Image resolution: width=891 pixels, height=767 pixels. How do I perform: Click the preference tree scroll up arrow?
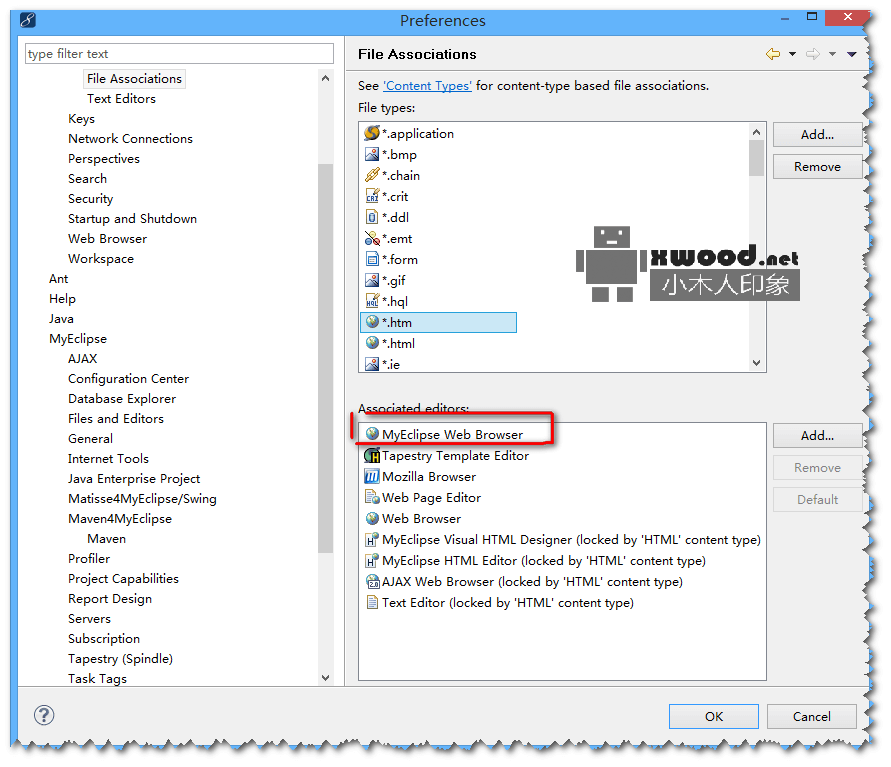[326, 78]
